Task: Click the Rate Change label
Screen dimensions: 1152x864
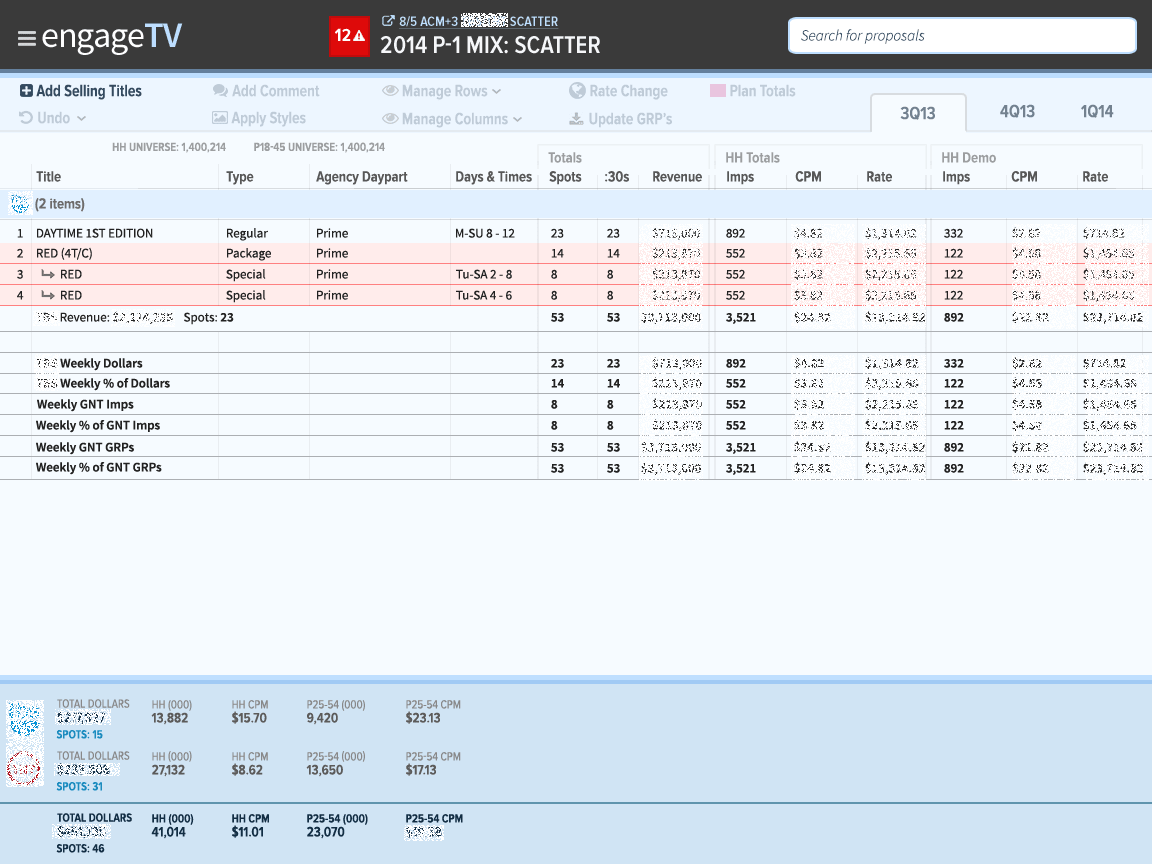Action: [628, 91]
